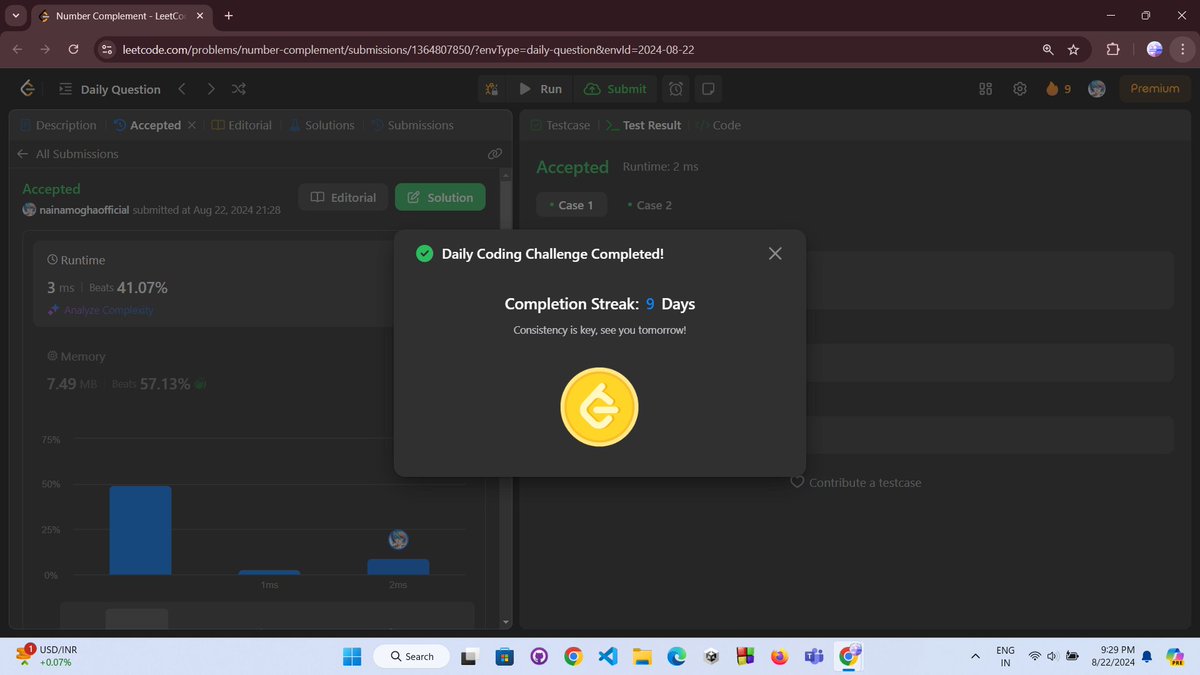The height and width of the screenshot is (675, 1200).
Task: Click the taskbar Search box
Action: [x=410, y=656]
